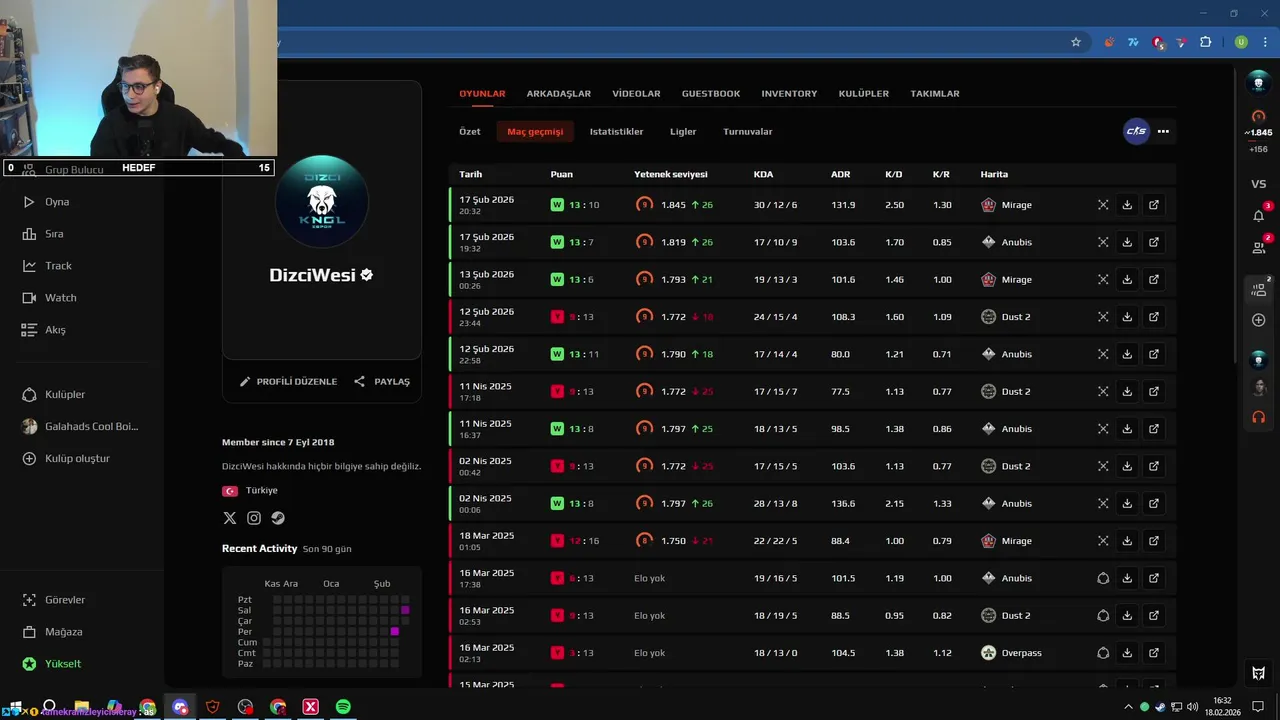
Task: Open Spotify from the Windows taskbar
Action: pyautogui.click(x=343, y=707)
